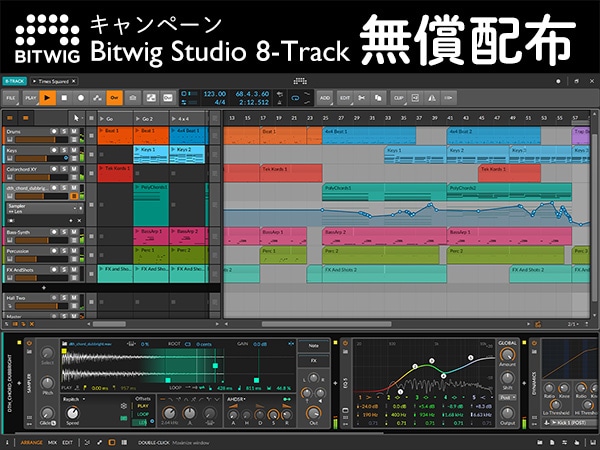Open the ADD menu

(325, 98)
